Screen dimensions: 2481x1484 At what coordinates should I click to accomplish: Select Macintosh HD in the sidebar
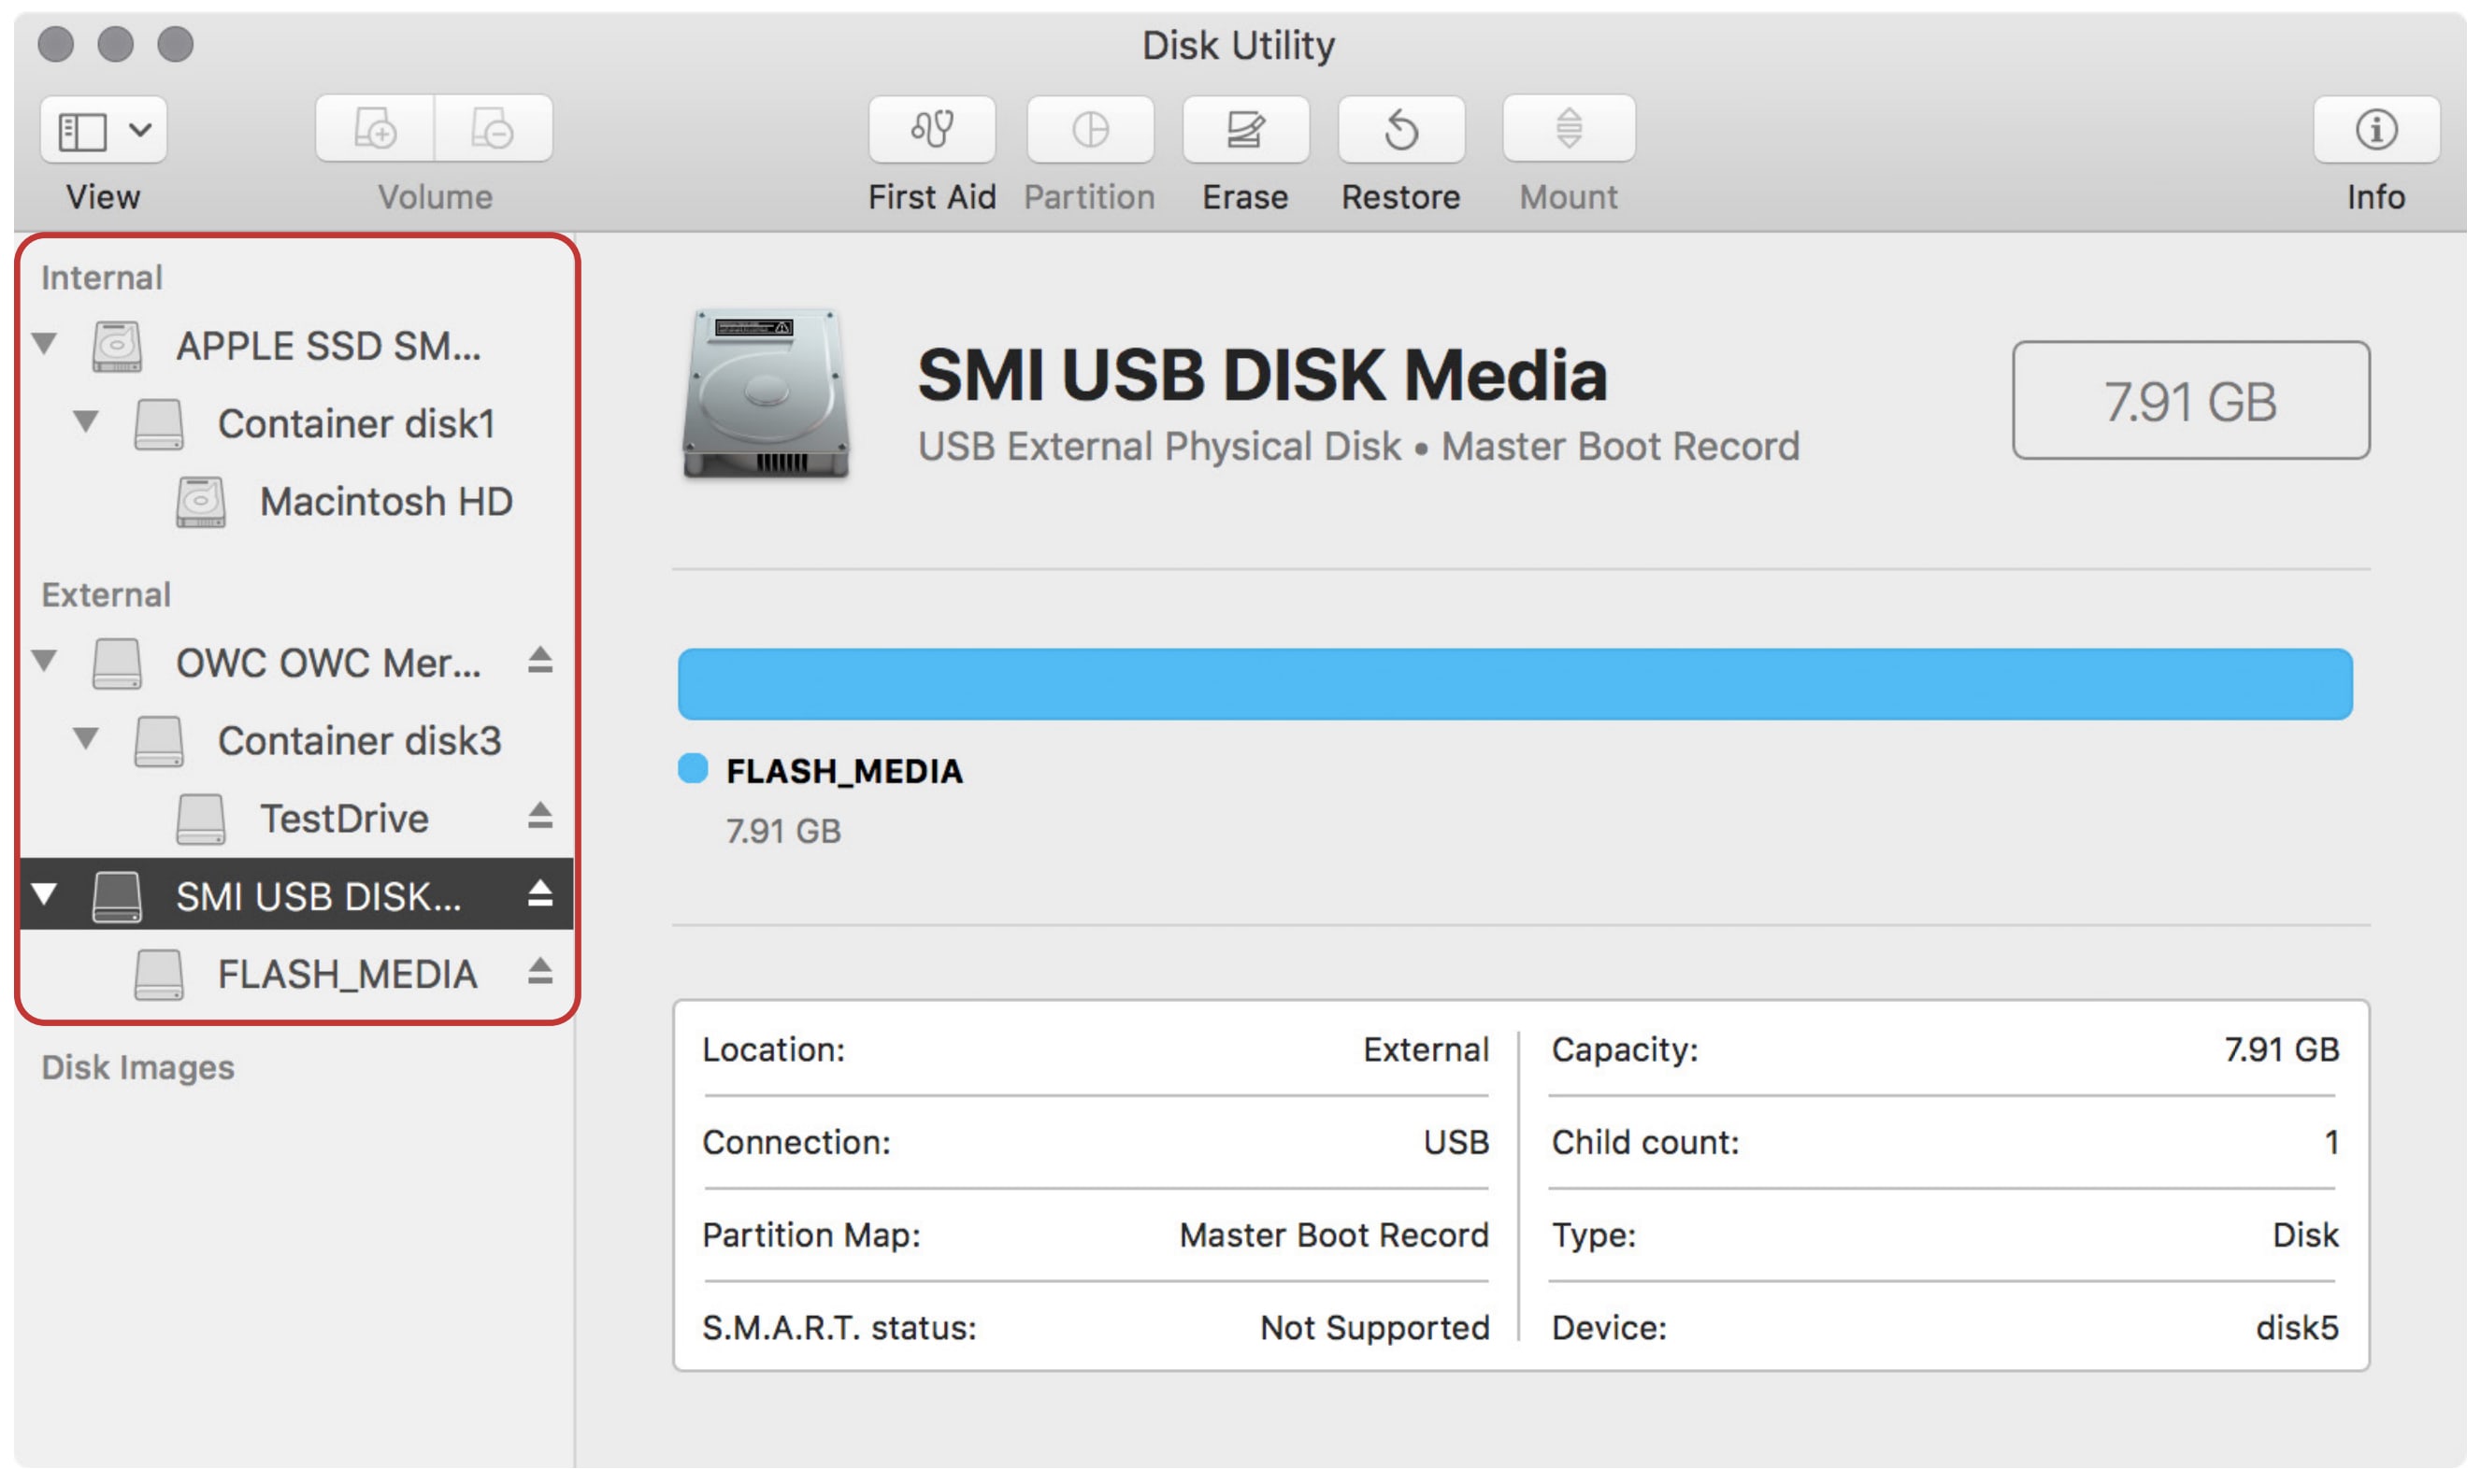(385, 502)
